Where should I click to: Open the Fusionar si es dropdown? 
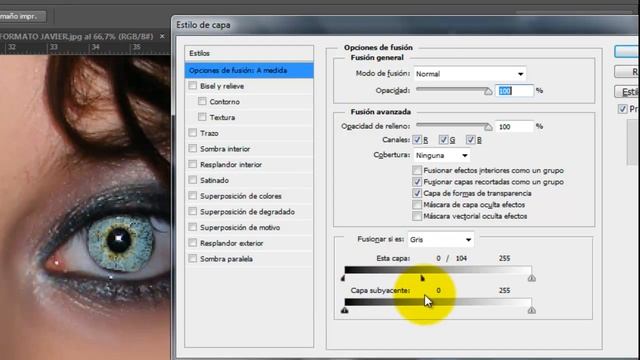point(441,240)
